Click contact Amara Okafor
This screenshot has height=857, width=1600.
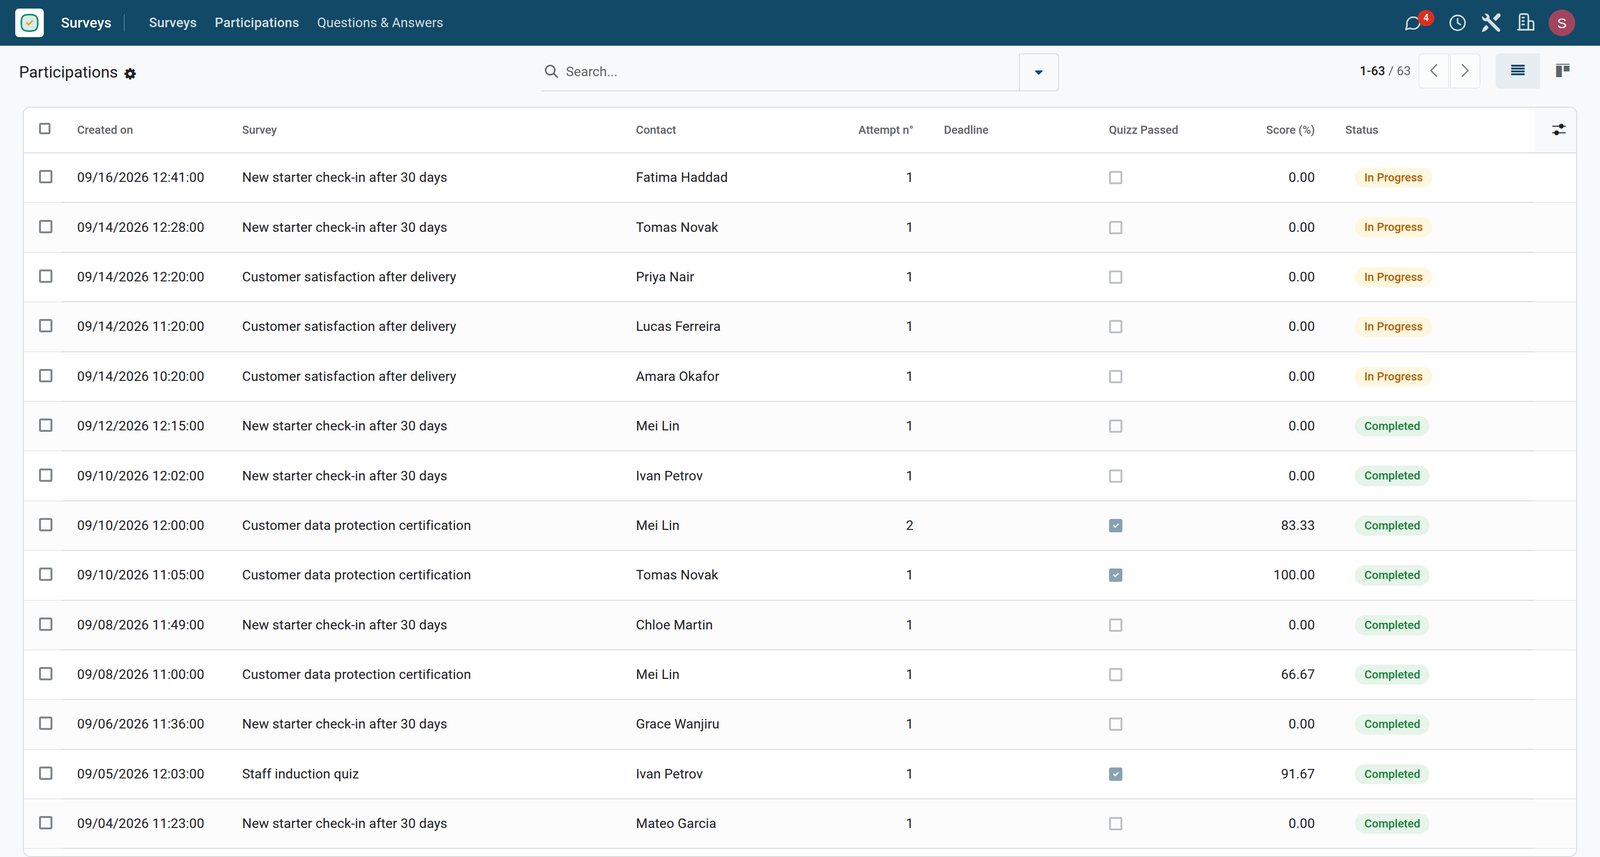coord(677,376)
